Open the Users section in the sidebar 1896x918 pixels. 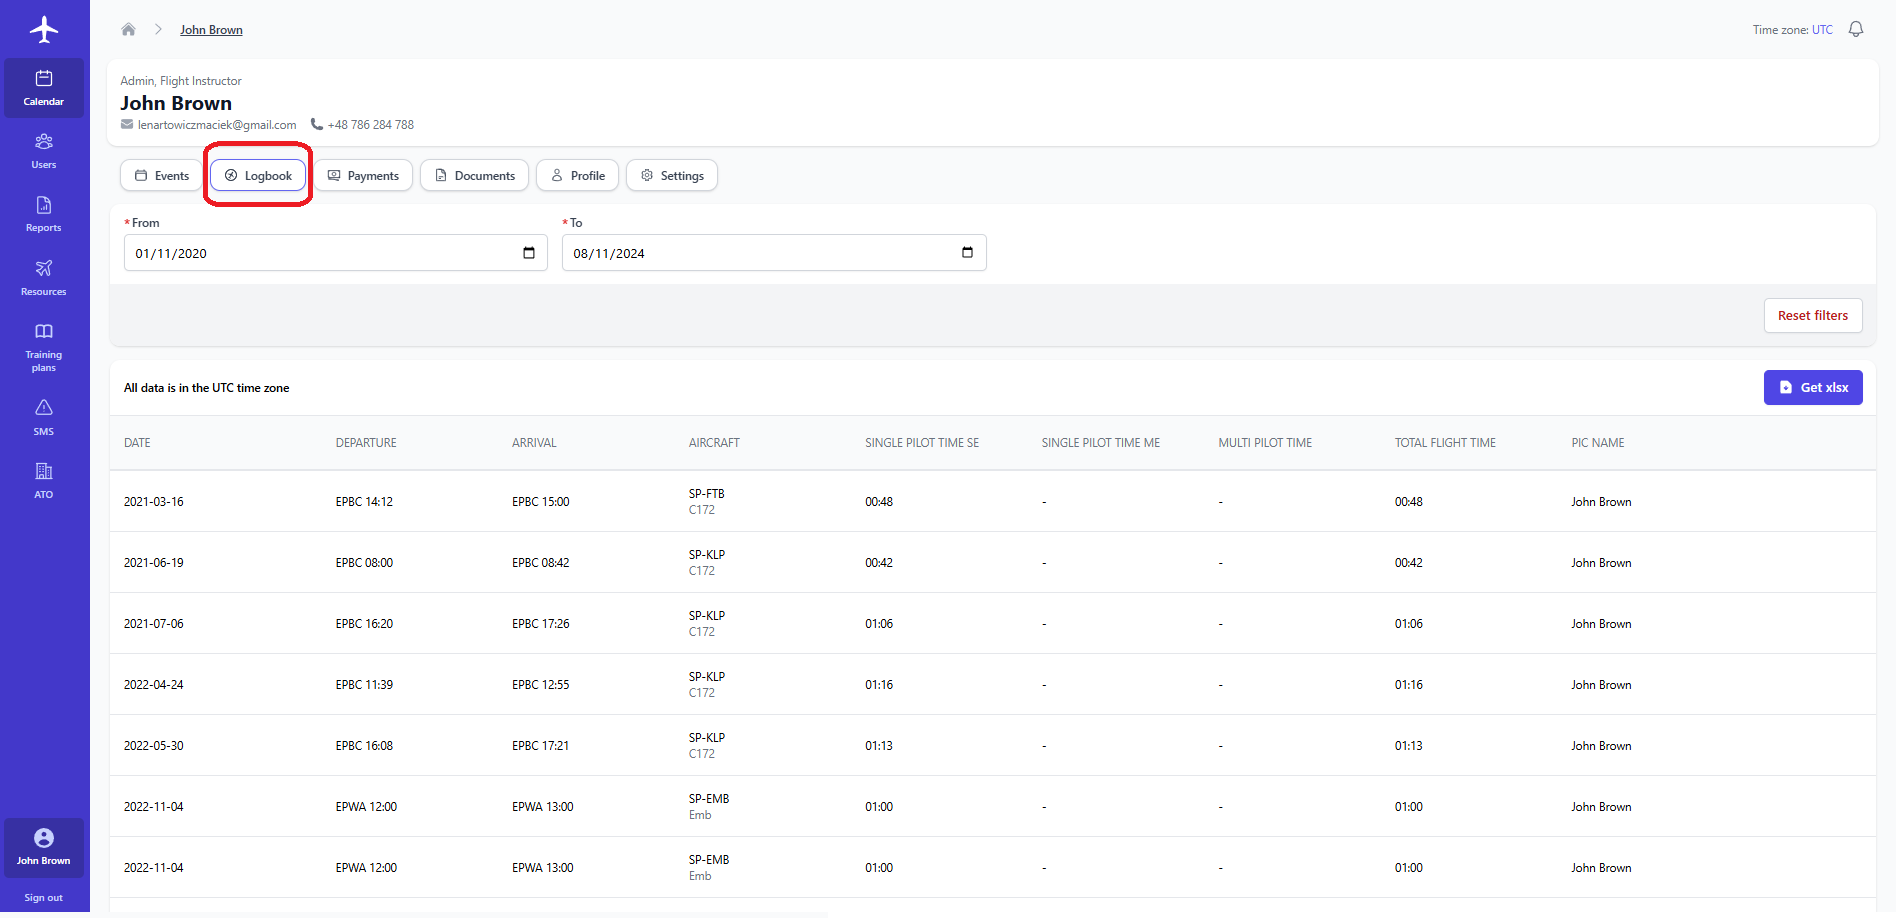coord(44,151)
